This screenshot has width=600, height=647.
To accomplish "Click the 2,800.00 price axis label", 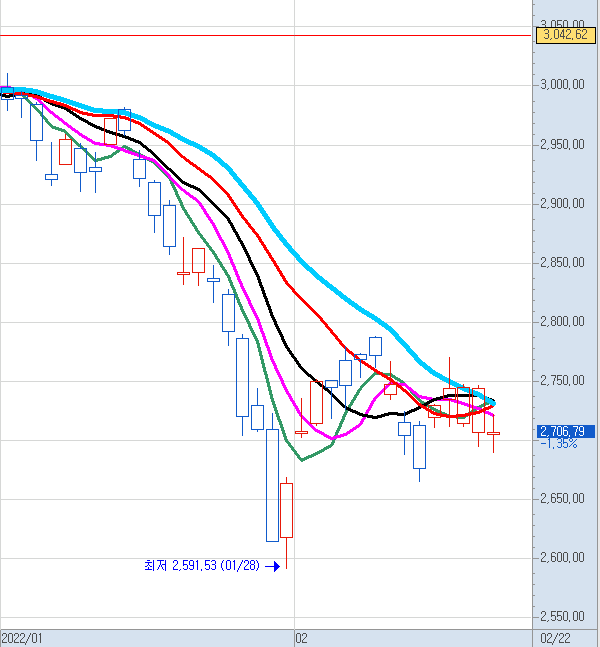I will (x=562, y=321).
